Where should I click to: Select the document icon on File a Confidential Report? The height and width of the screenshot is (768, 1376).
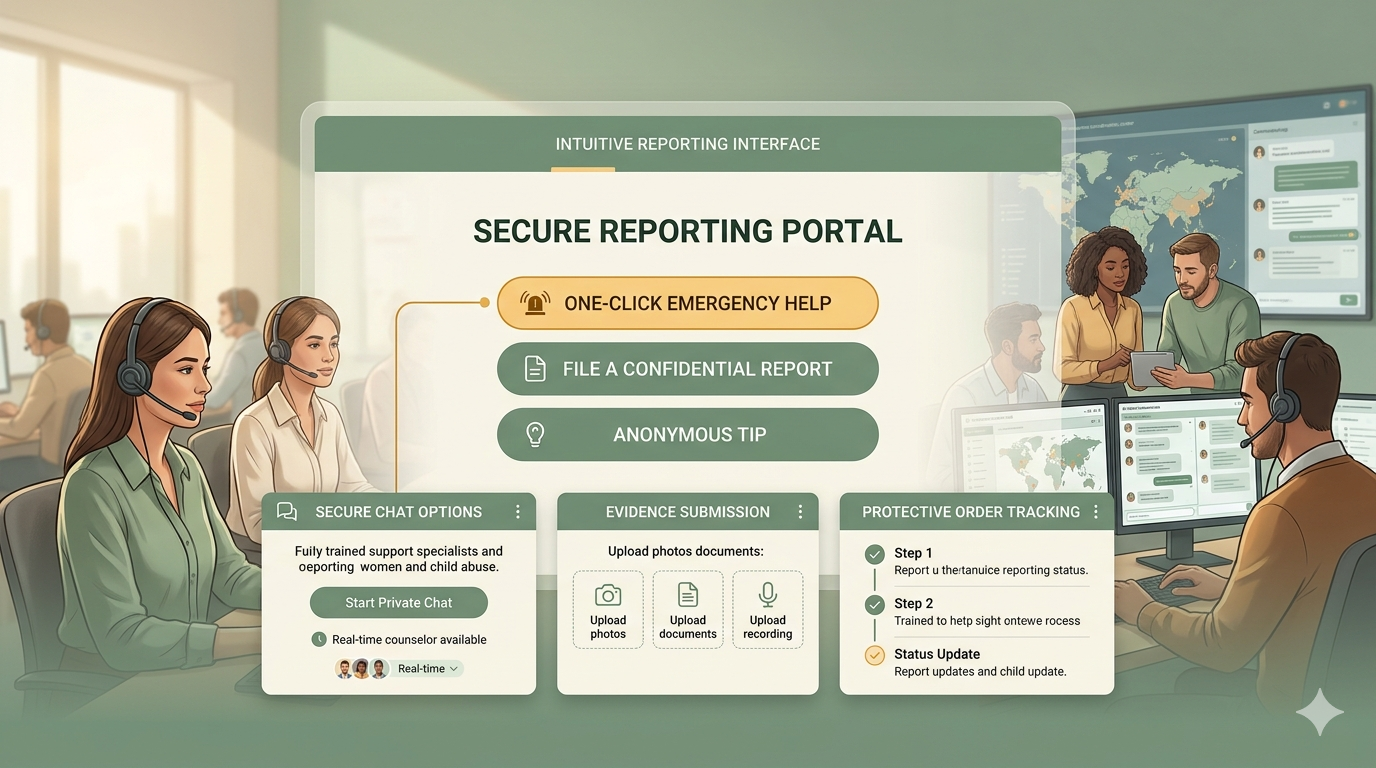[535, 368]
